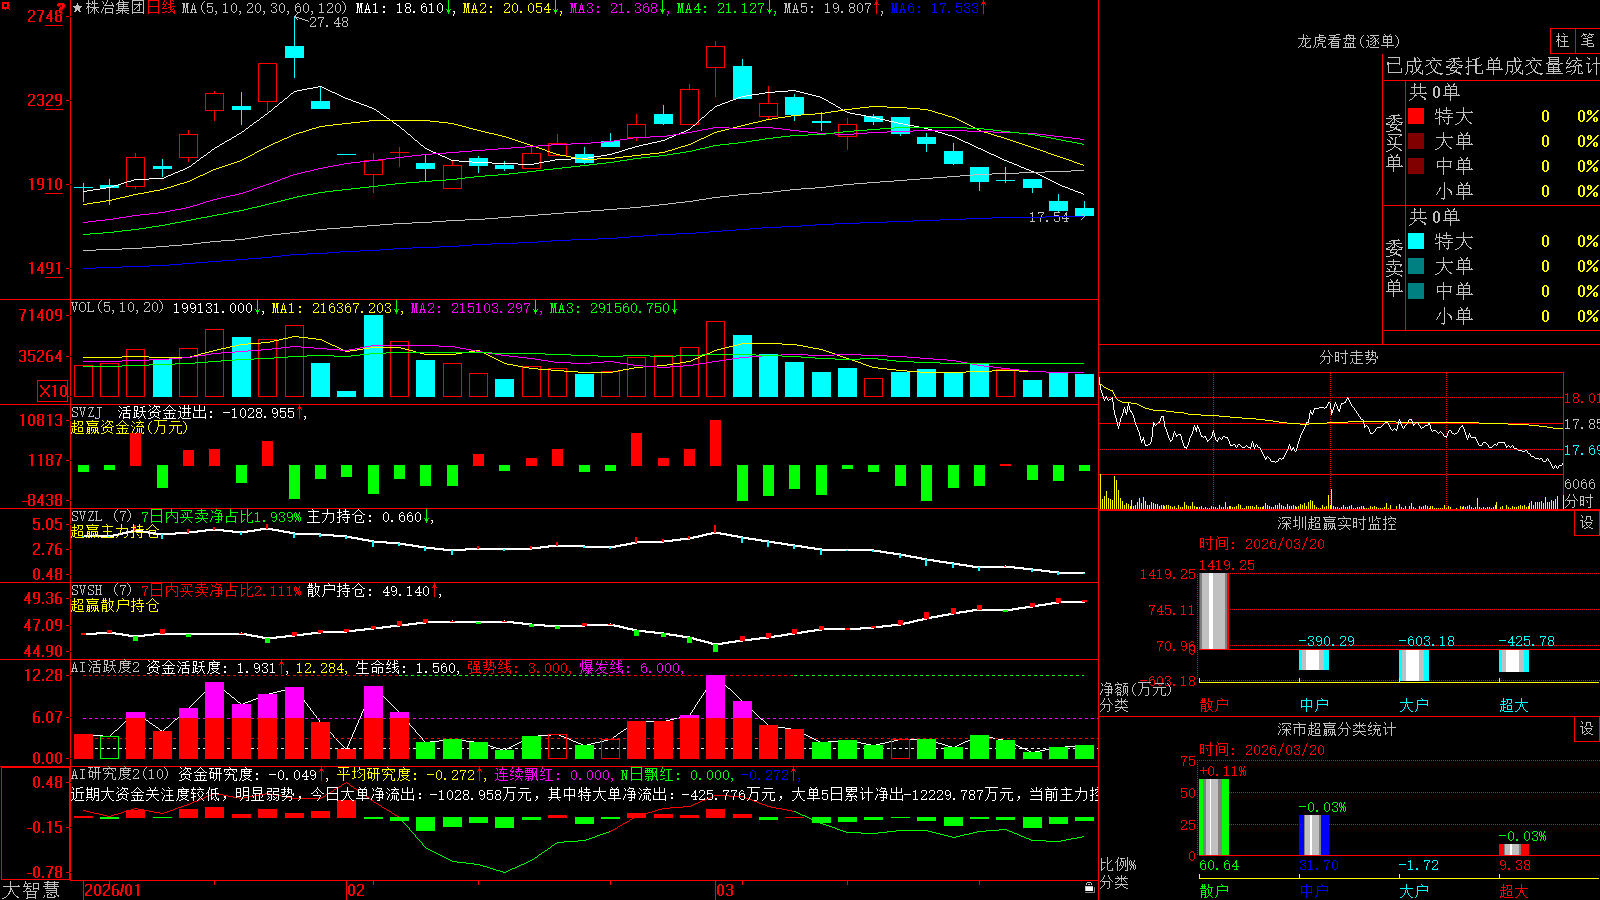Click the 散户 label under 深圳超赢实时监控
The image size is (1600, 900).
click(1214, 705)
